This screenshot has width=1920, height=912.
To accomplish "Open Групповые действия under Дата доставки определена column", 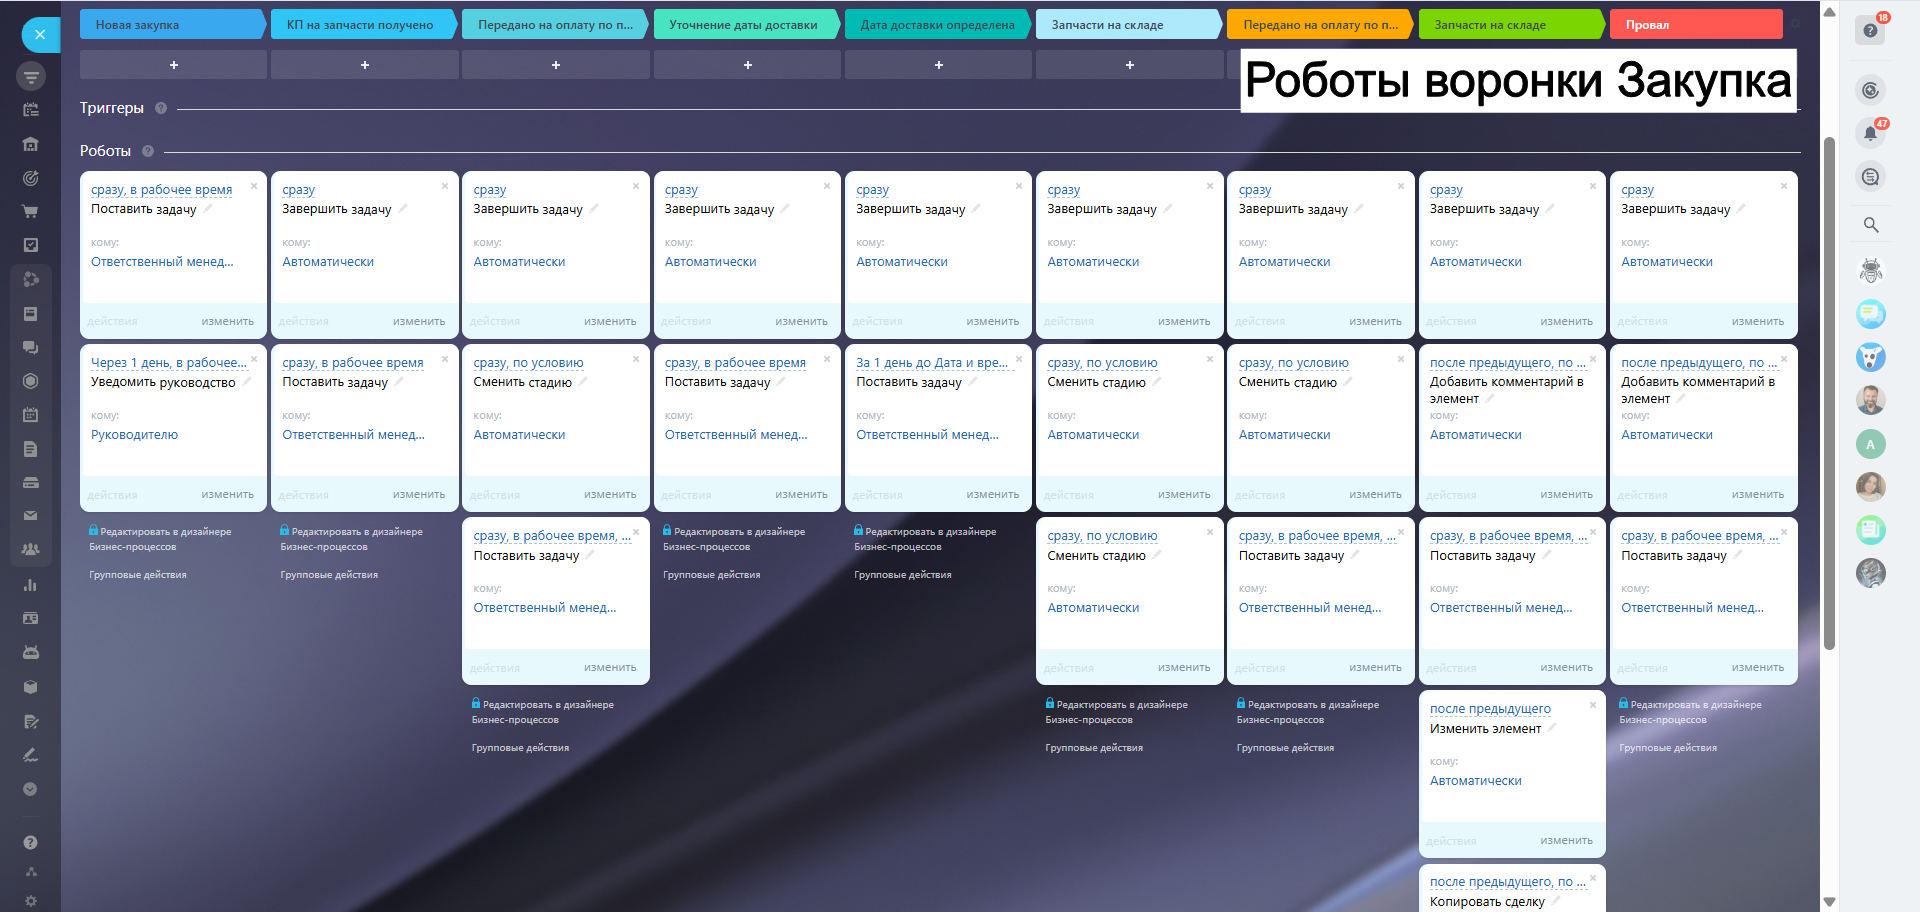I will tap(903, 575).
